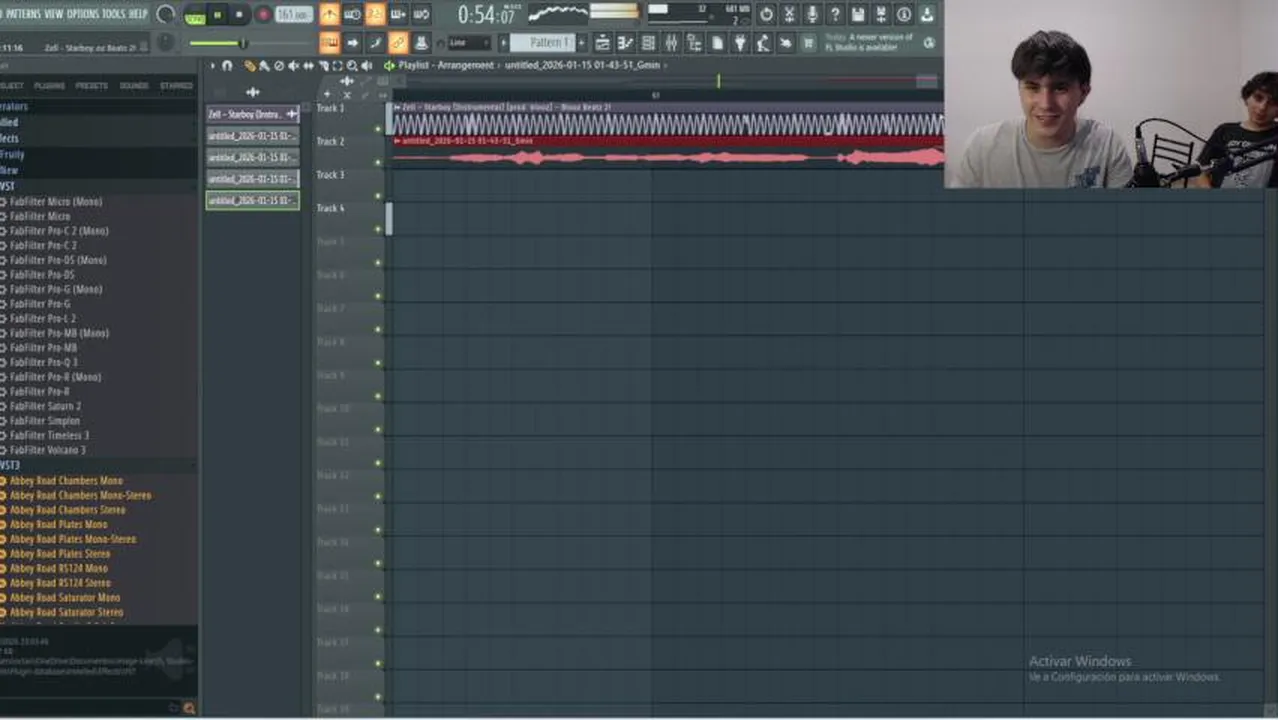1278x720 pixels.
Task: Click the red Record button
Action: point(263,15)
